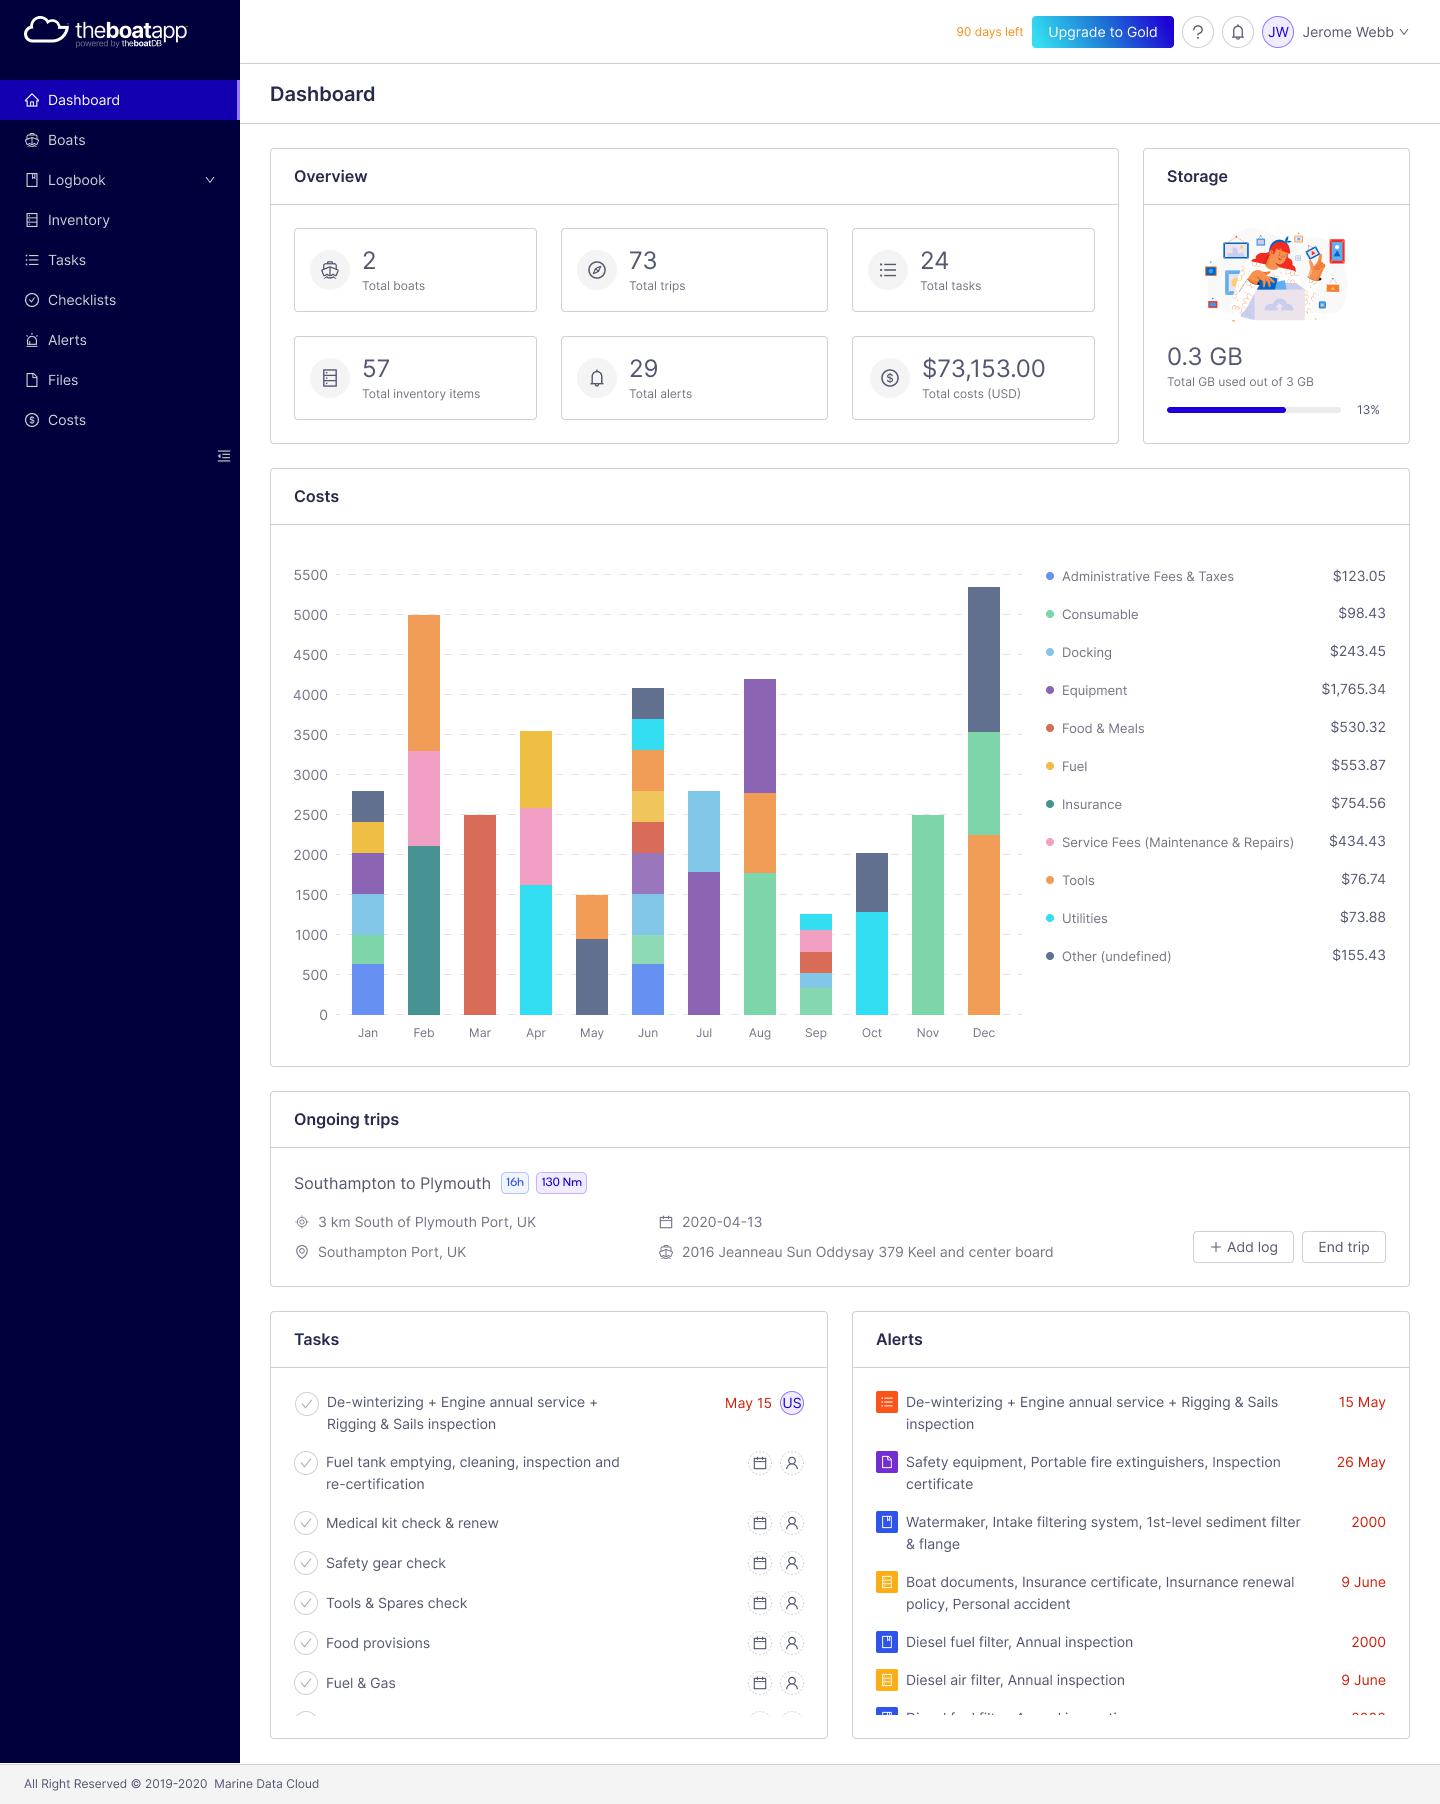The image size is (1440, 1804).
Task: Click the Total boats icon
Action: click(x=330, y=270)
